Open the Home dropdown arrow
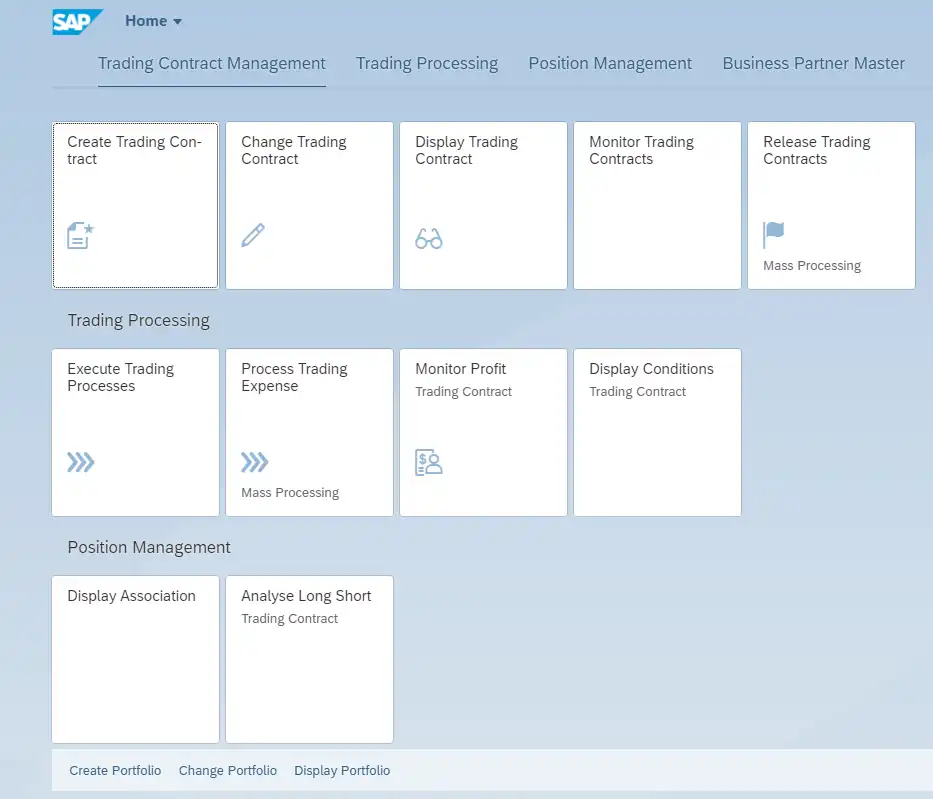This screenshot has height=799, width=933. pyautogui.click(x=177, y=21)
